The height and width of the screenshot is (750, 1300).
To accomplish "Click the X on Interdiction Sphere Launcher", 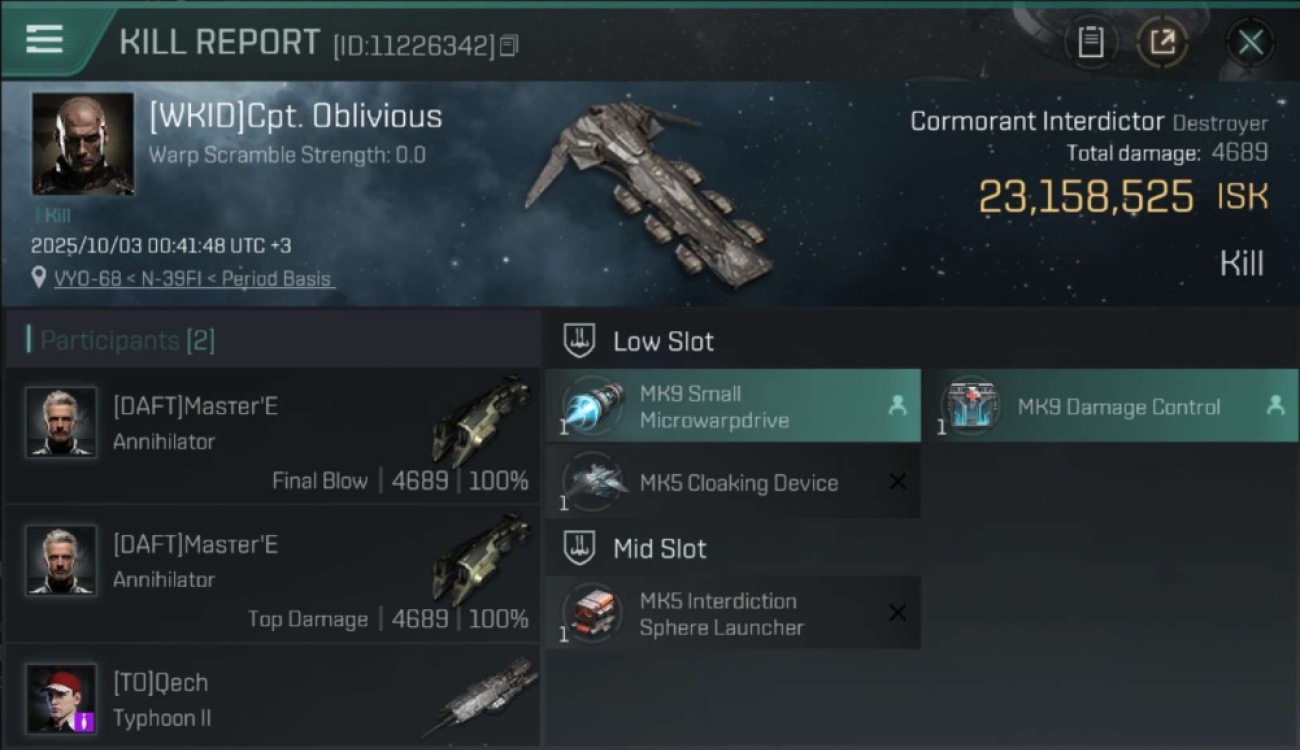I will [x=898, y=613].
